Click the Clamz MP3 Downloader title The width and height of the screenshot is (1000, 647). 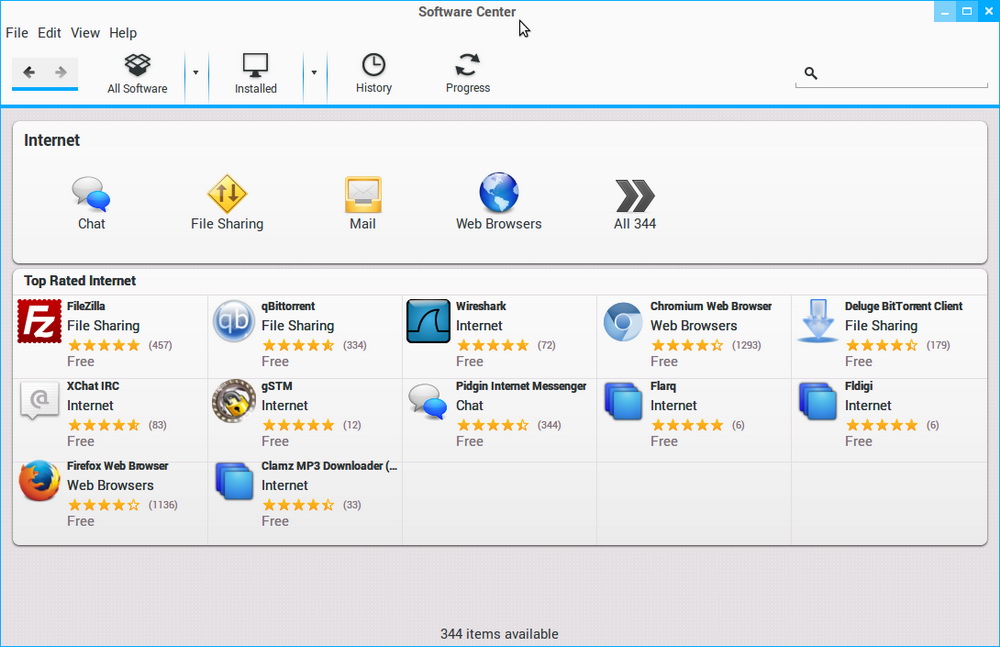(329, 466)
